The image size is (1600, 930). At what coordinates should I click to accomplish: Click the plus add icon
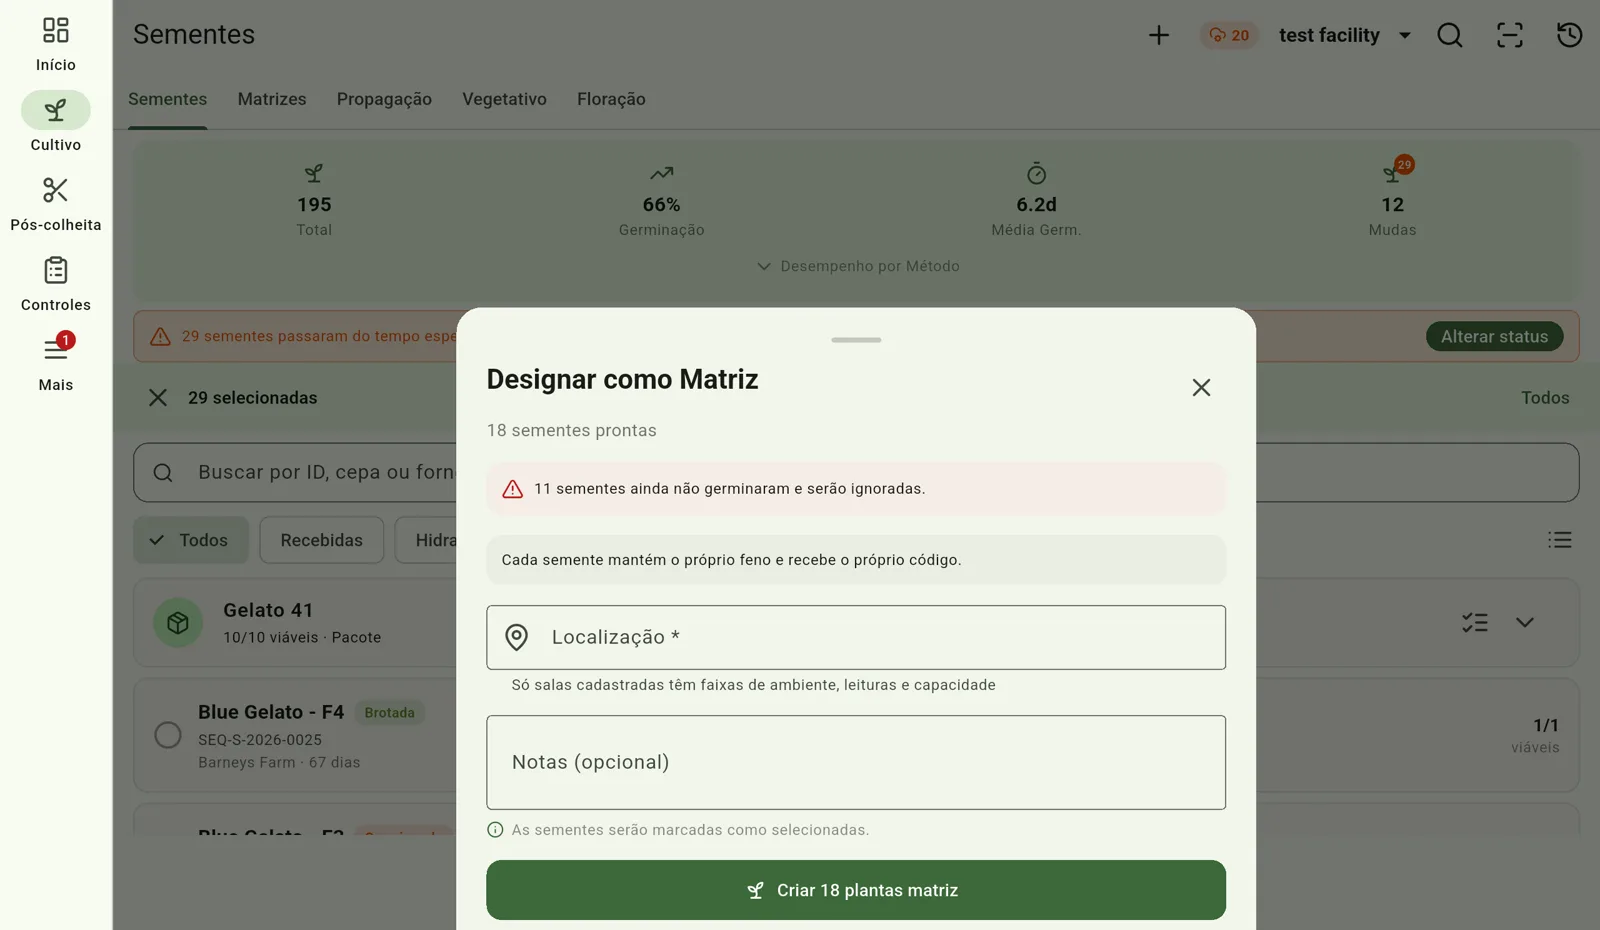1158,35
